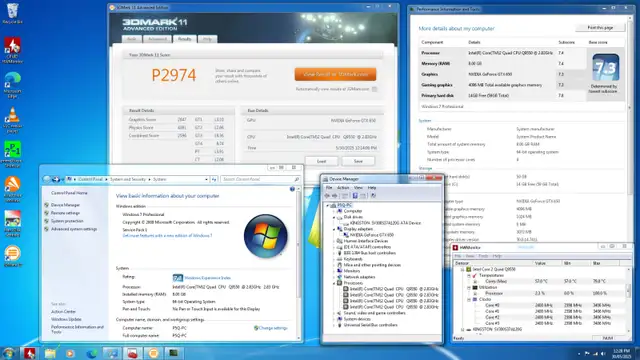The image size is (640, 360).
Task: Open the folder icon on the taskbar
Action: (x=50, y=353)
